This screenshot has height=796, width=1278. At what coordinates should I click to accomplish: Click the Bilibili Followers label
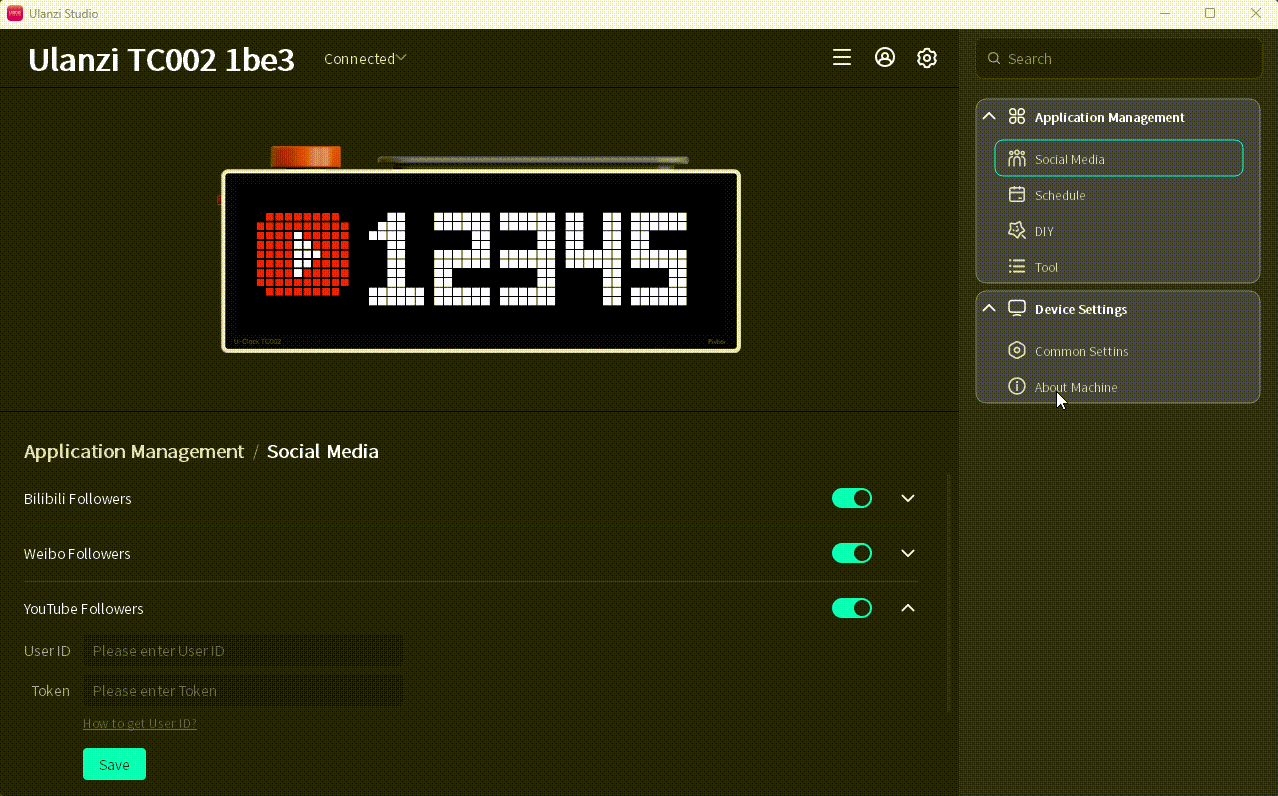[x=78, y=498]
